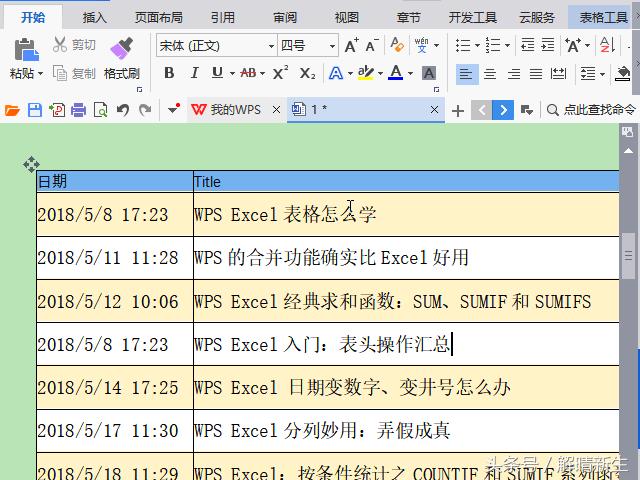Decrease font size with A- icon

click(x=372, y=45)
